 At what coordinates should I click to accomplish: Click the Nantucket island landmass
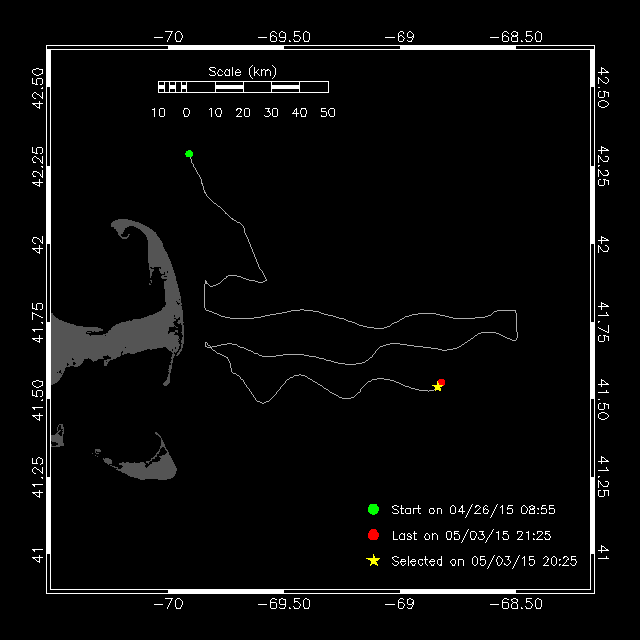pyautogui.click(x=150, y=465)
